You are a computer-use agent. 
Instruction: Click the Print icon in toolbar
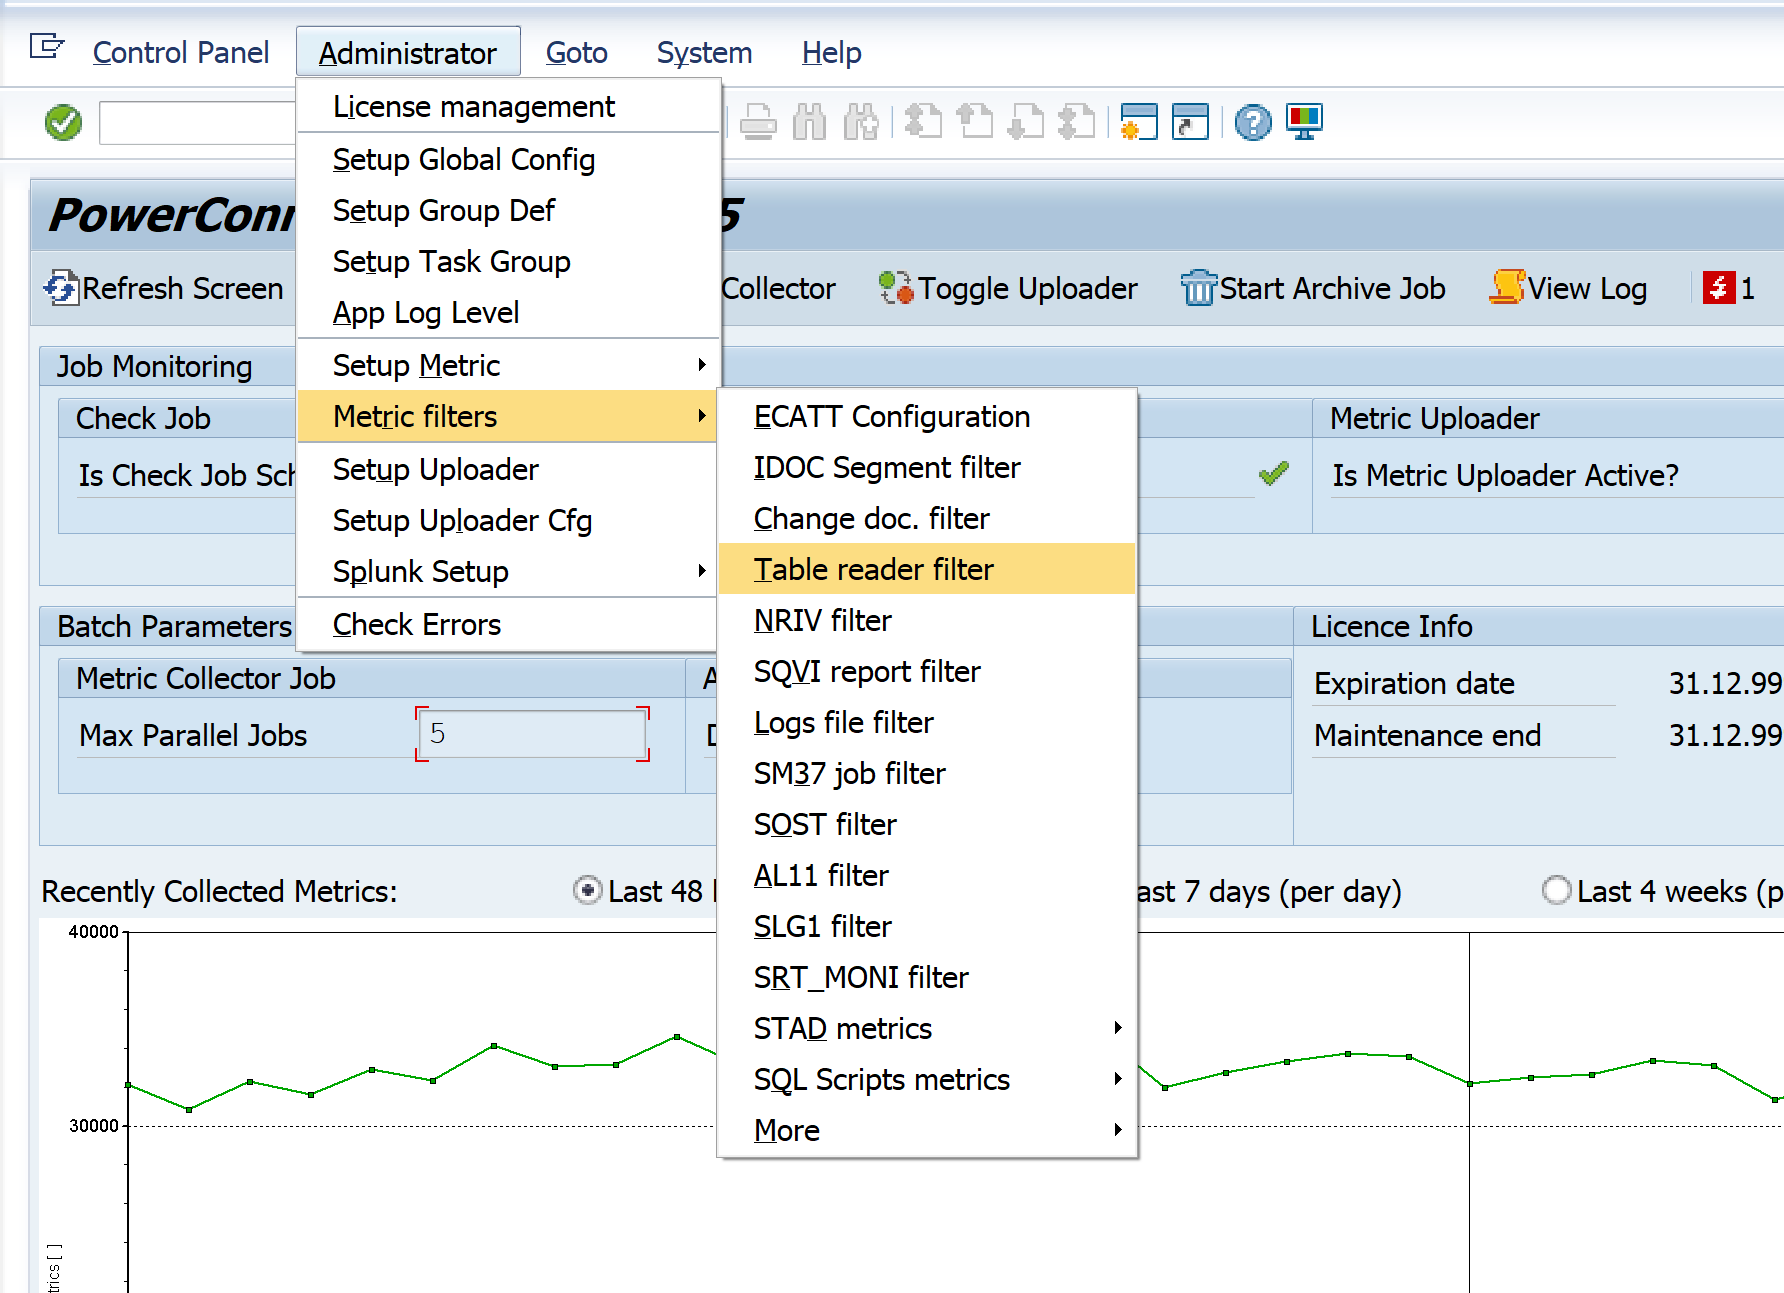click(758, 123)
